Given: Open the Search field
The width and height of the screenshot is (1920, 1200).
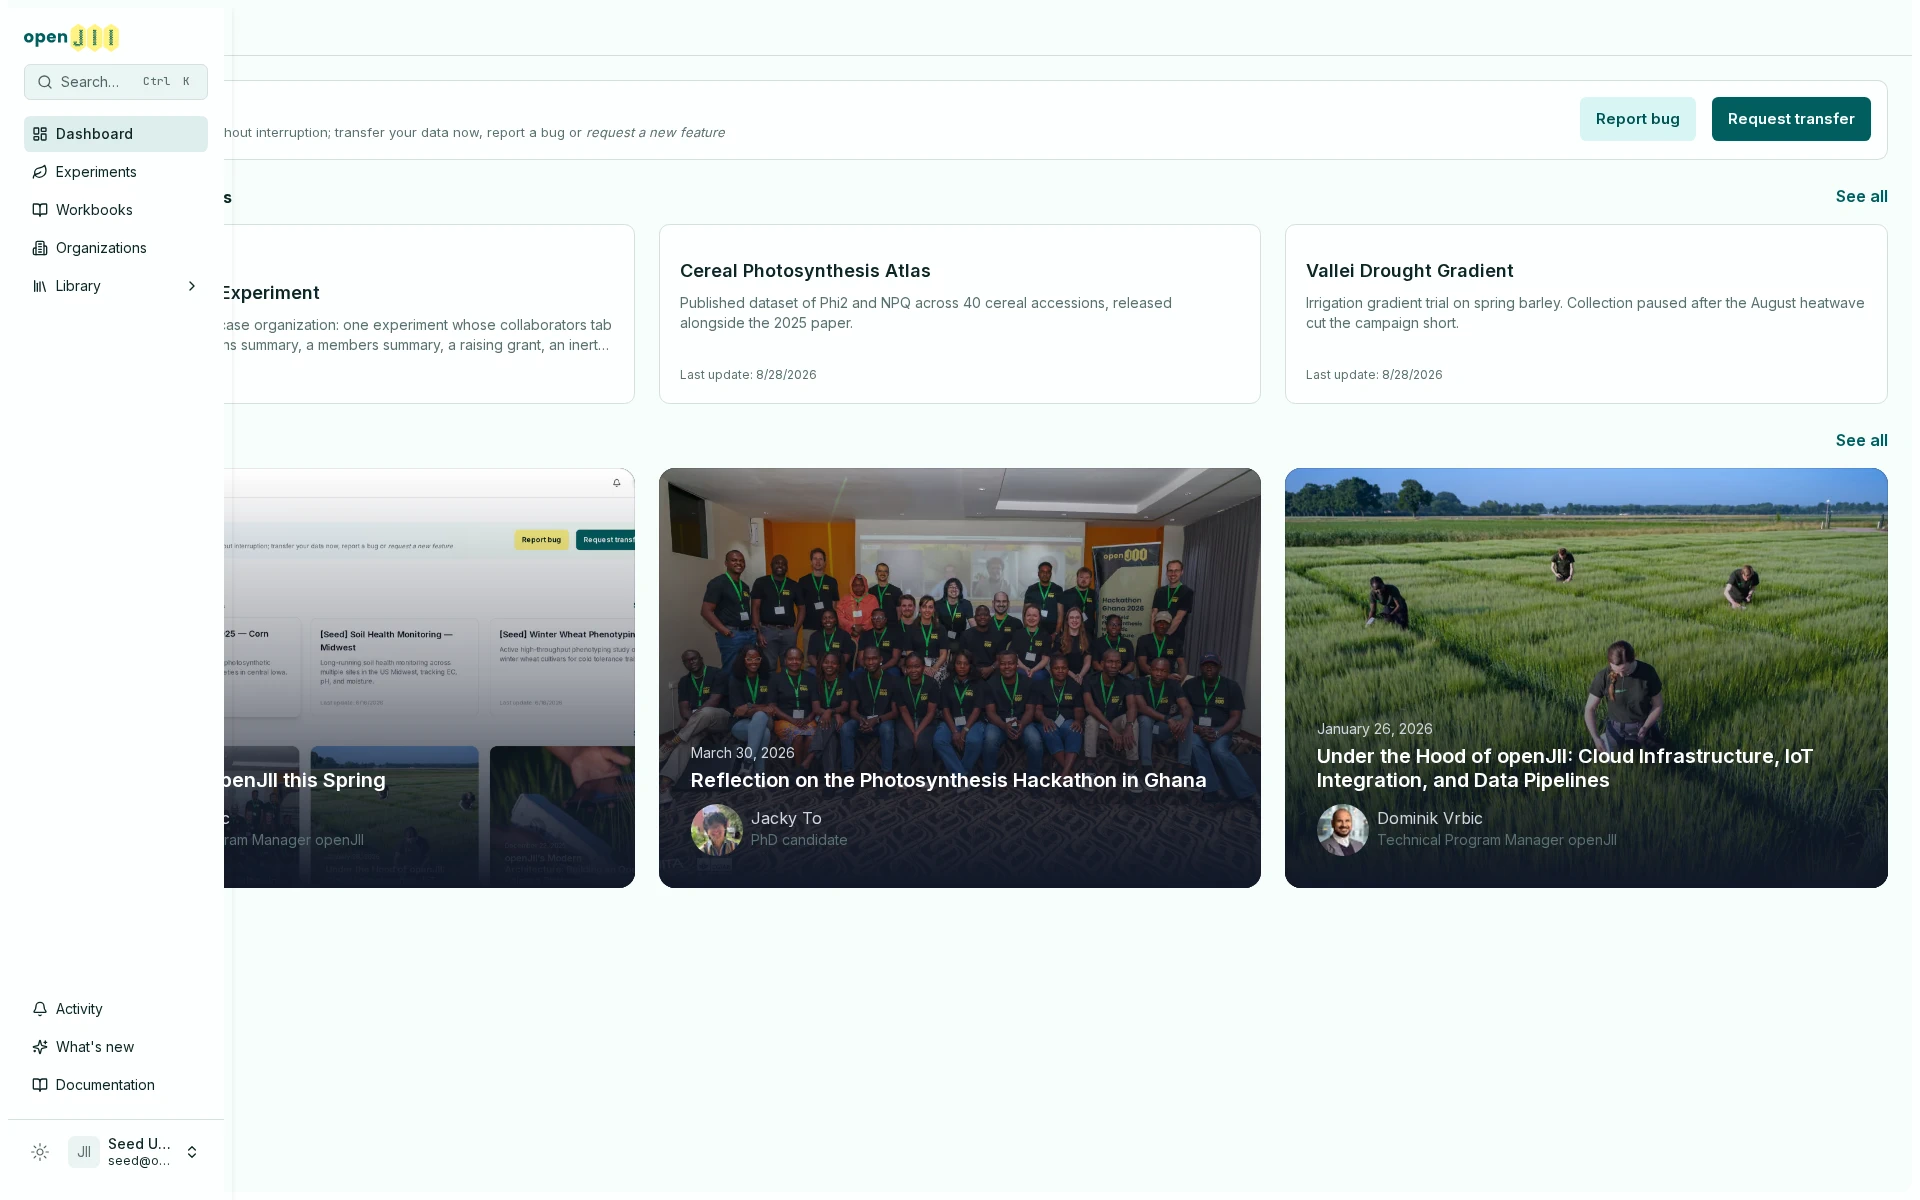Looking at the screenshot, I should [116, 82].
